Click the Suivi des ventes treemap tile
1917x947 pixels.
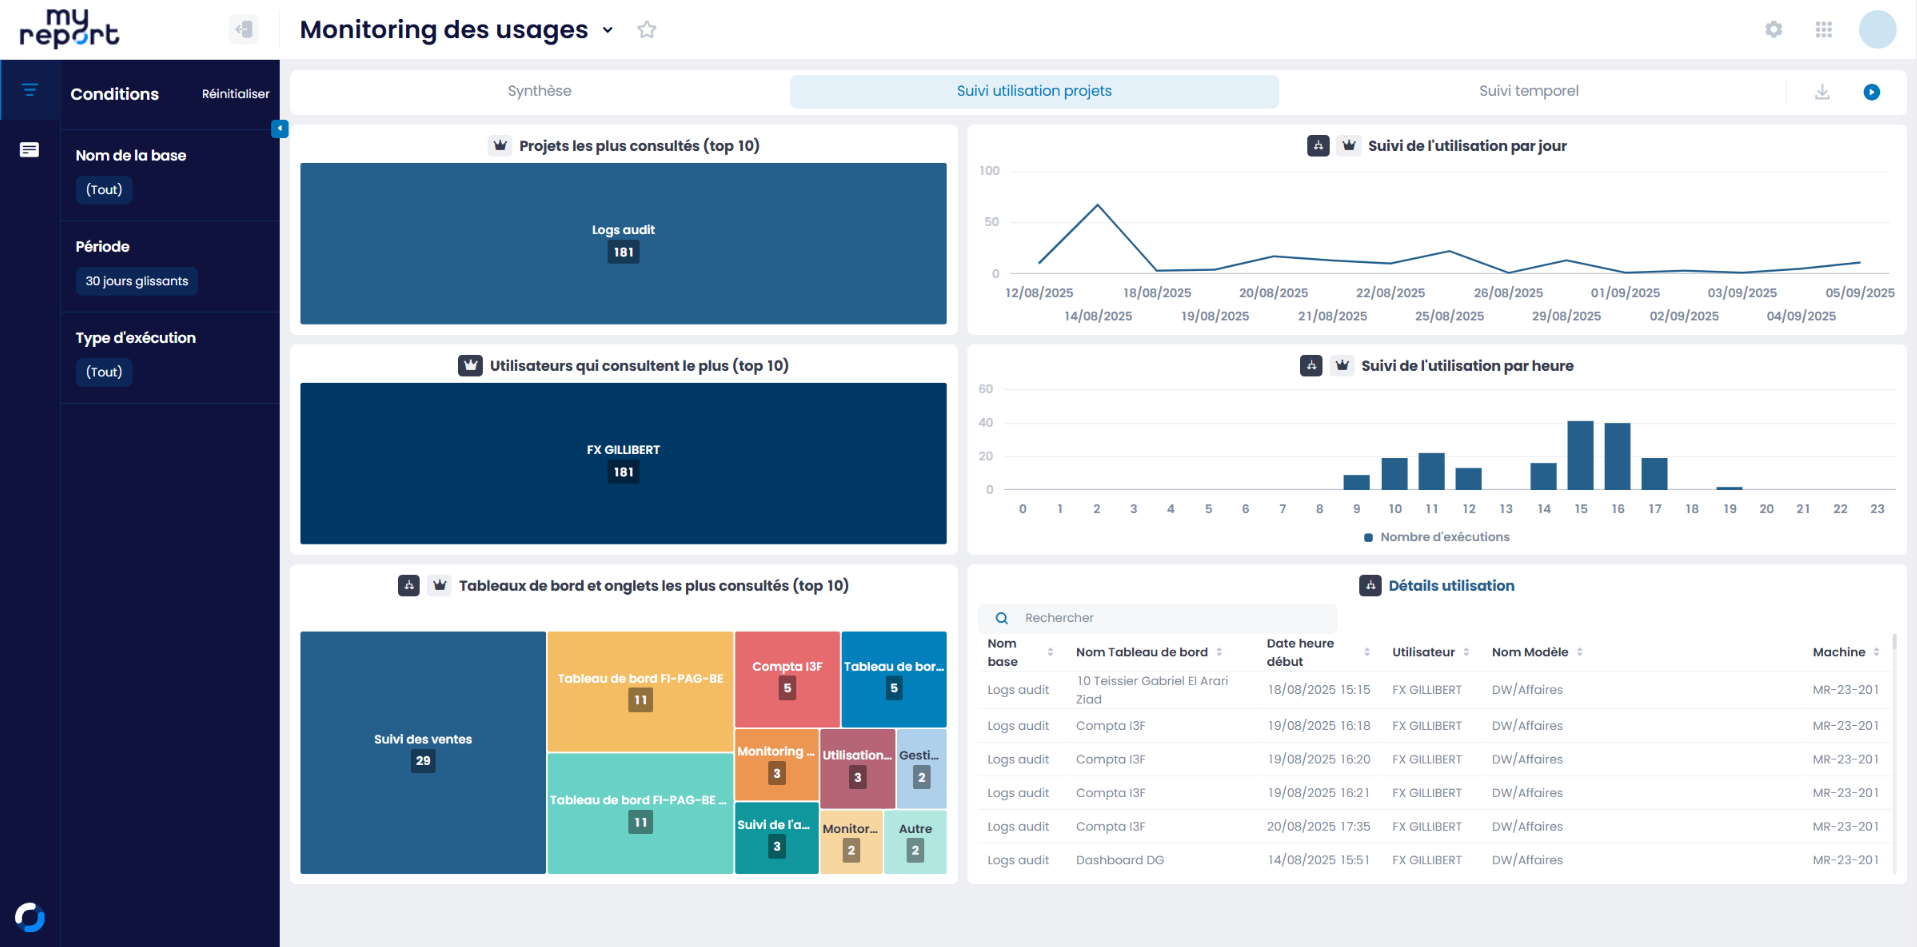pos(423,752)
